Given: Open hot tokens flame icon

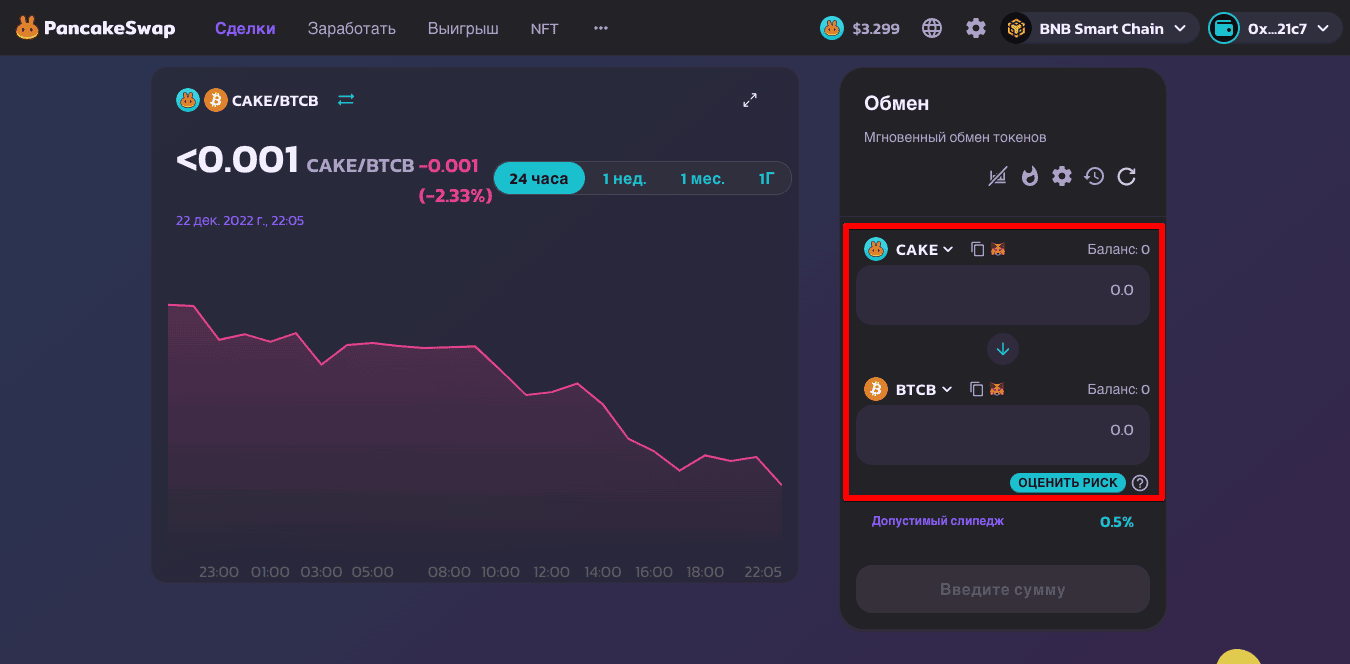Looking at the screenshot, I should 1030,177.
